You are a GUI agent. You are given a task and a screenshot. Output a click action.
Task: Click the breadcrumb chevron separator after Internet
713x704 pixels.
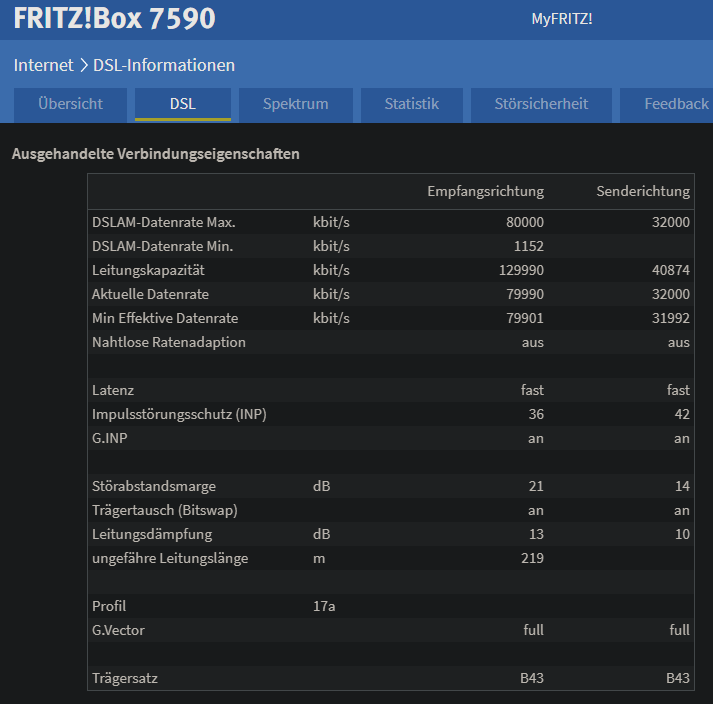84,65
